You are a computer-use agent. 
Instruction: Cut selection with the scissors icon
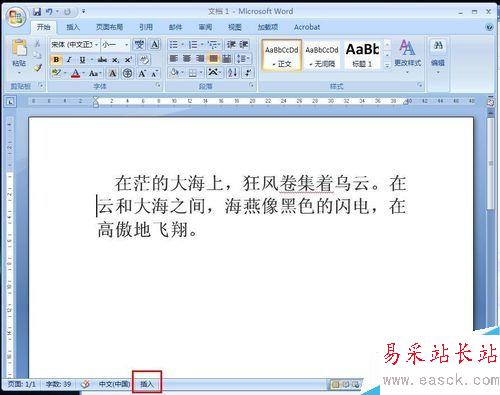click(37, 43)
